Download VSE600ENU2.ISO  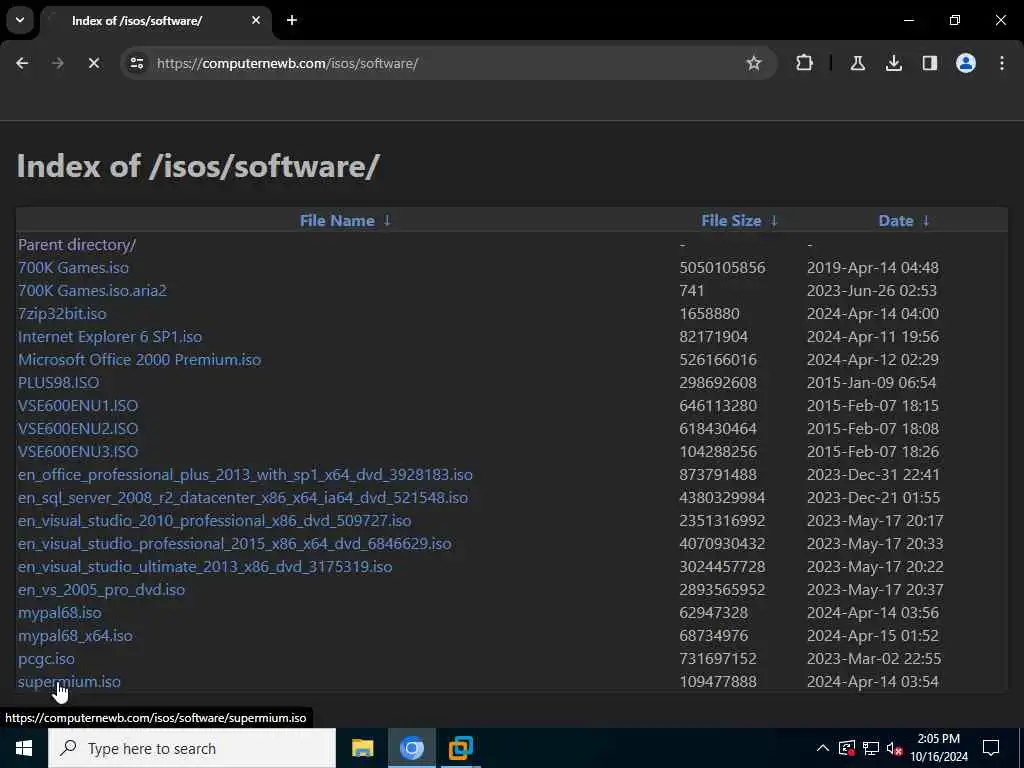point(78,428)
